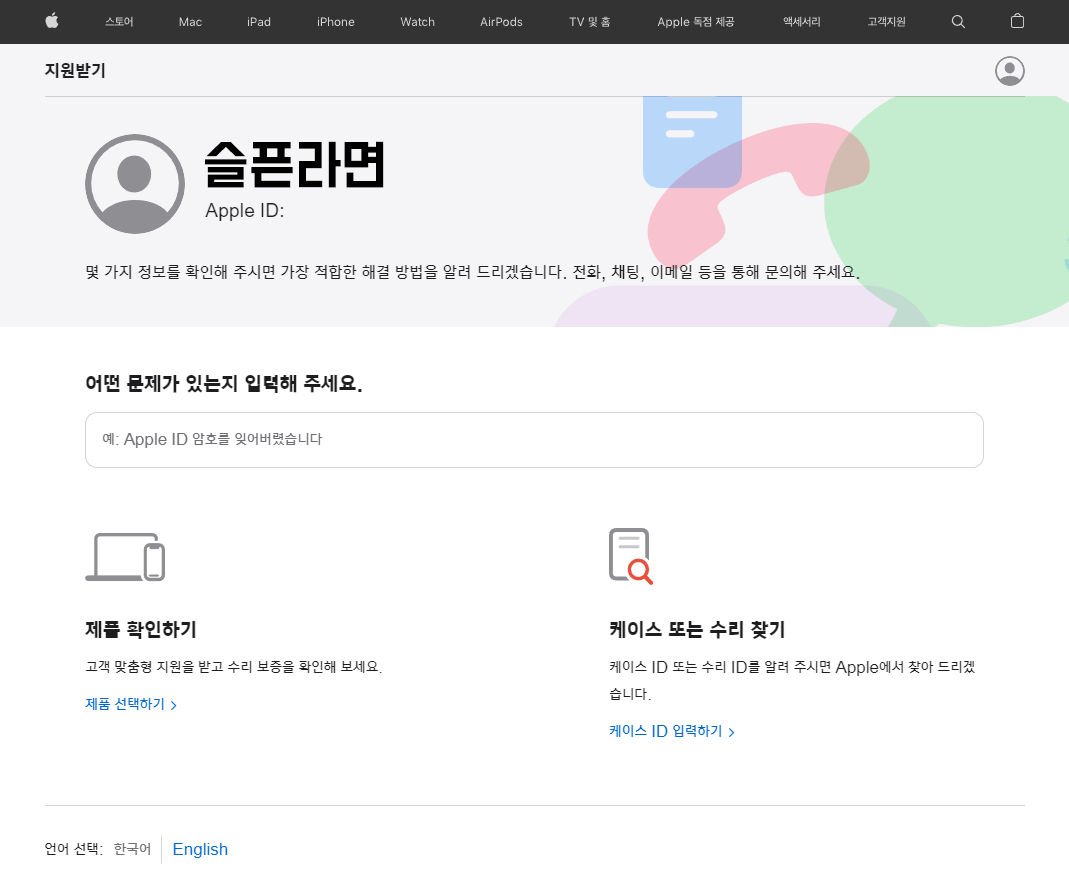The width and height of the screenshot is (1069, 880).
Task: Click the 케이스 ID 입력하기 link
Action: 672,731
